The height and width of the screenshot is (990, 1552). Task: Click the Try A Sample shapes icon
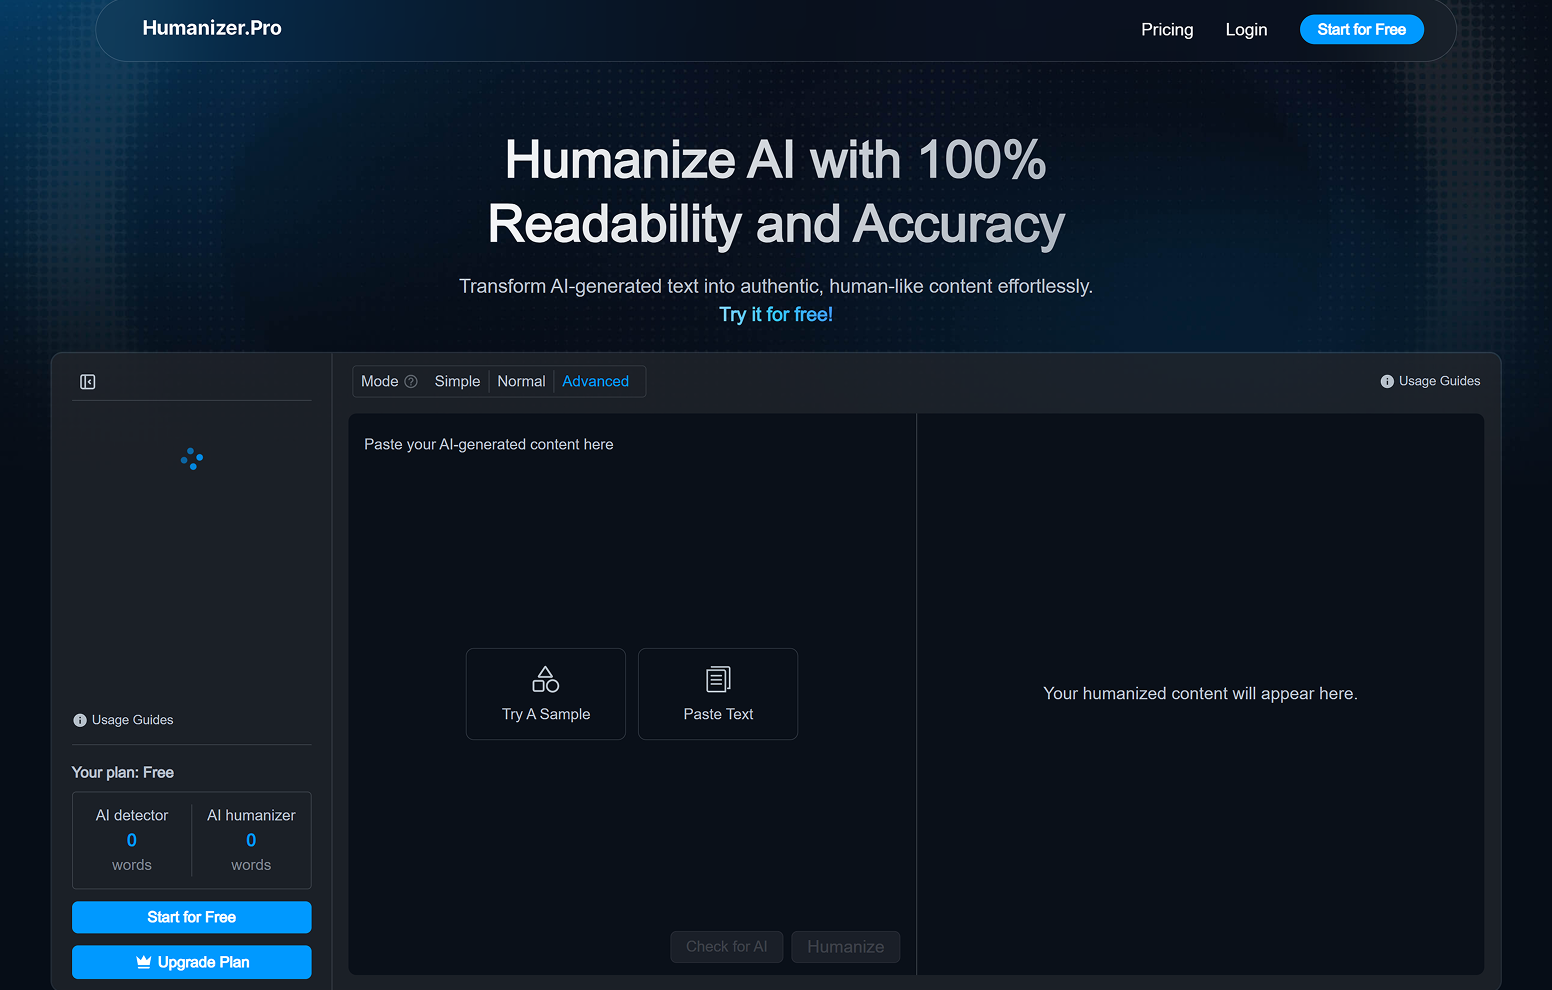point(546,679)
